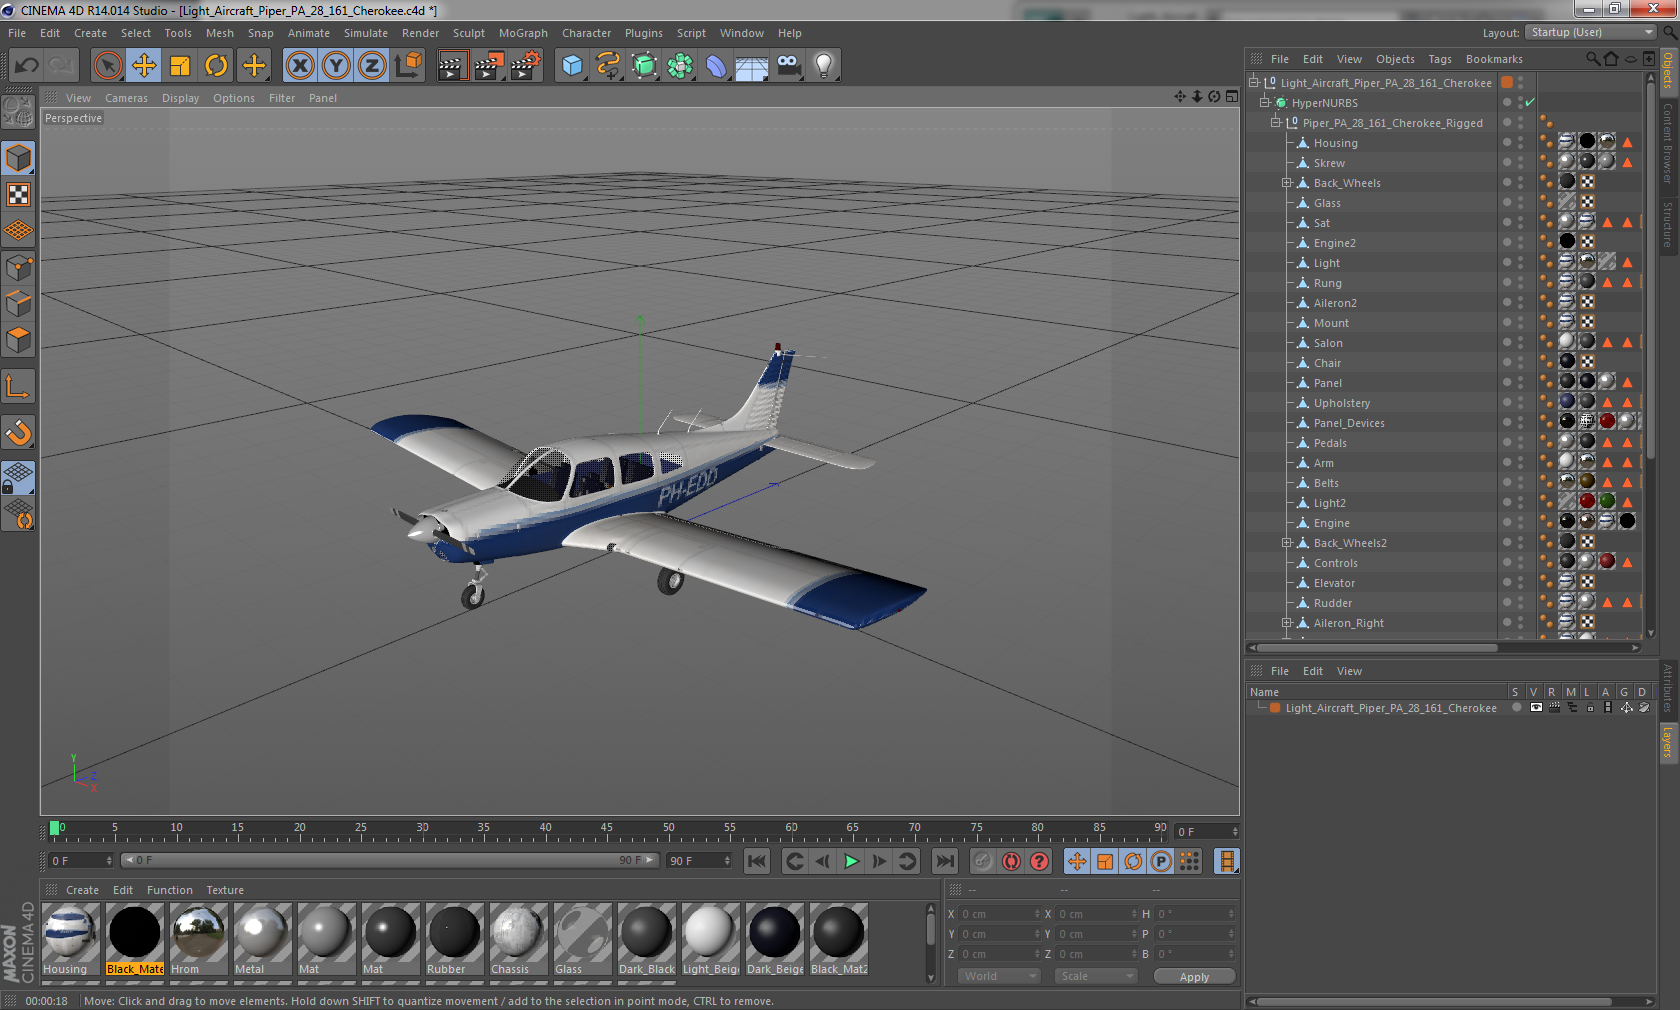This screenshot has width=1680, height=1010.
Task: Select the Live Selection tool
Action: [107, 66]
